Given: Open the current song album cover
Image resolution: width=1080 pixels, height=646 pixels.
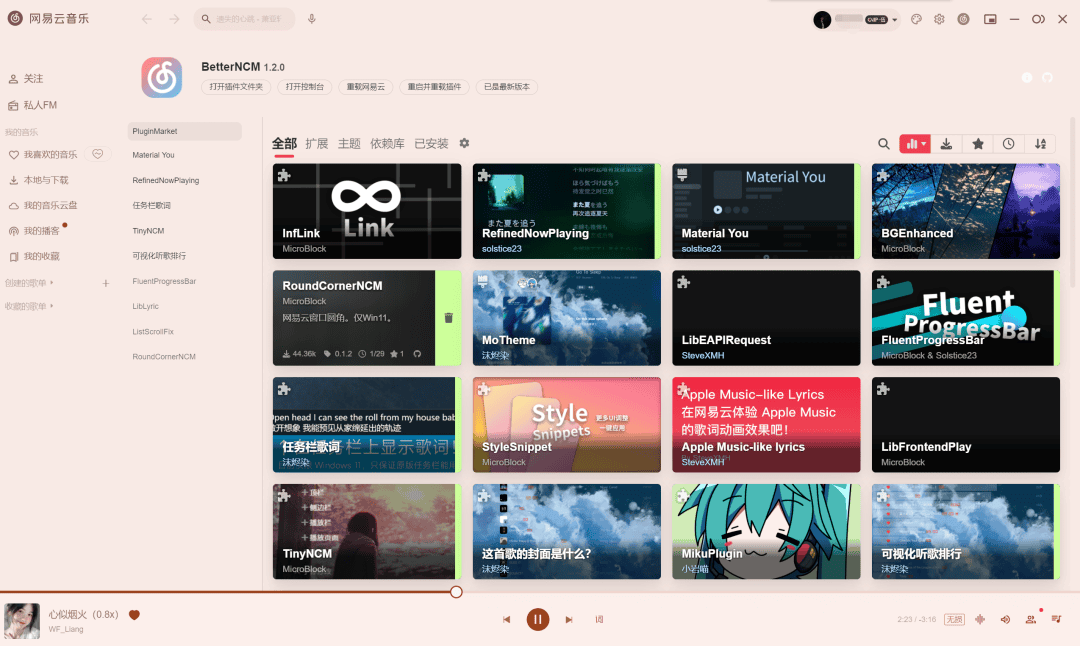Looking at the screenshot, I should coord(22,621).
